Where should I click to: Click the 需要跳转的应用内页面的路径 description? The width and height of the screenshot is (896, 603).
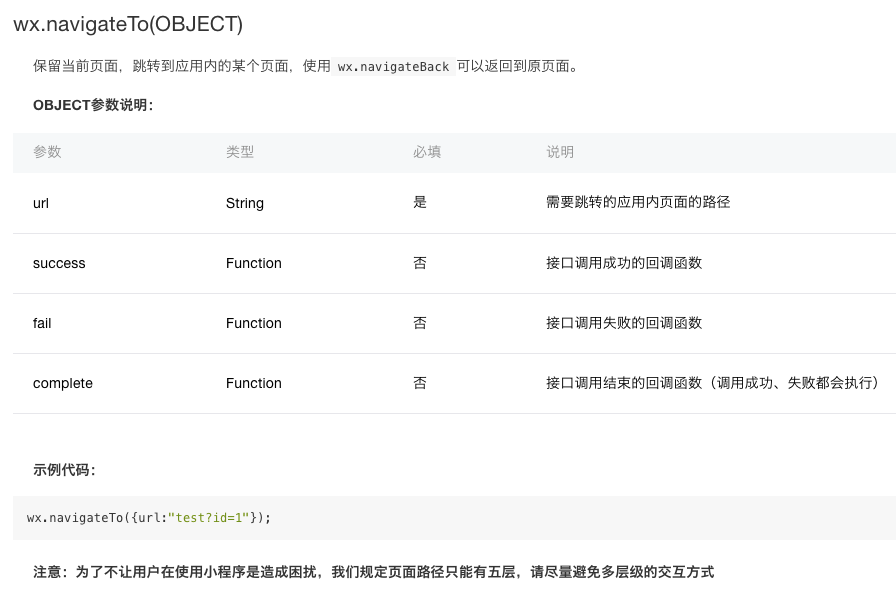[x=638, y=202]
